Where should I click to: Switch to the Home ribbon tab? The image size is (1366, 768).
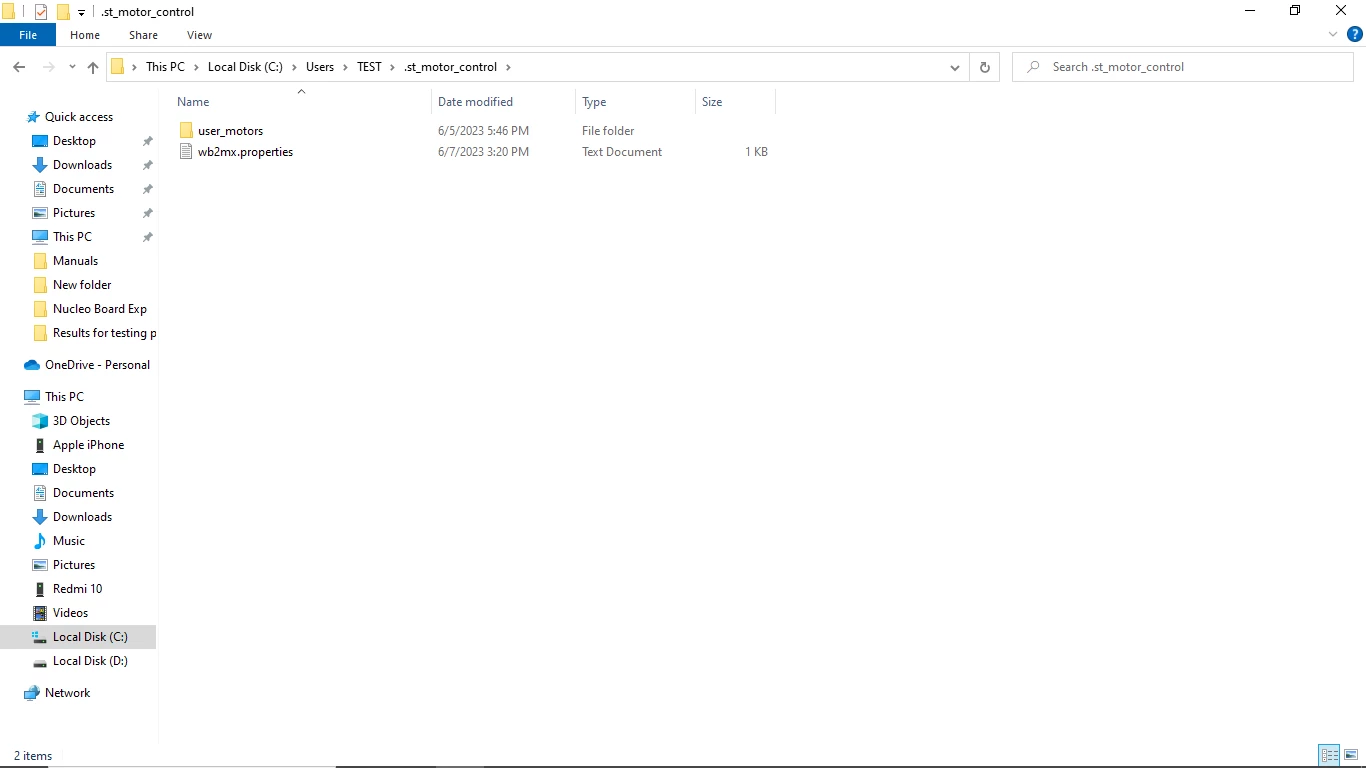pos(85,35)
